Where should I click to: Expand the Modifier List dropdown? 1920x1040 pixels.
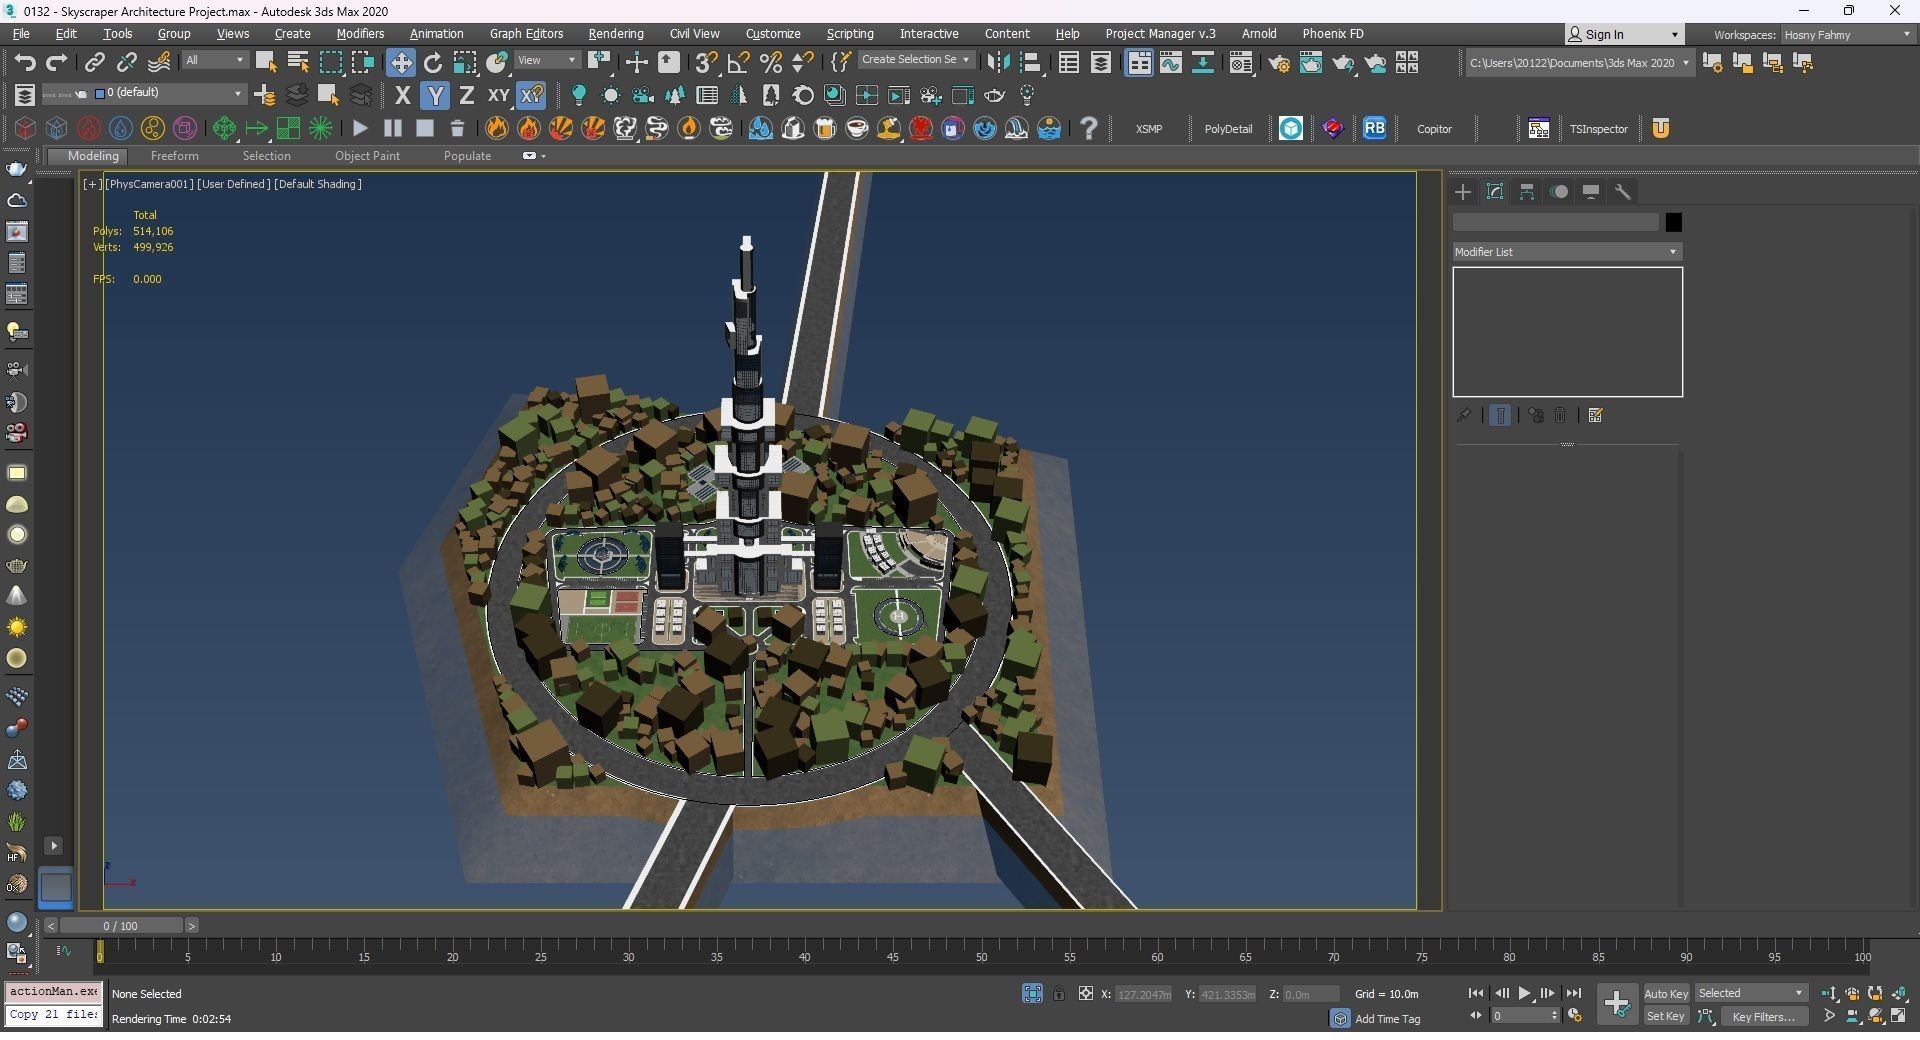[1567, 252]
